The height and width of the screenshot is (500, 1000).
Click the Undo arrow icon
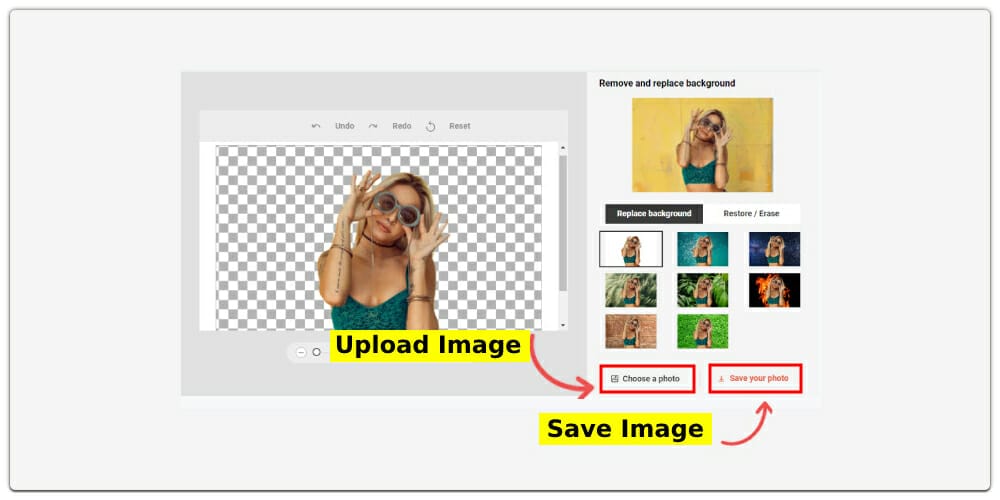tap(316, 126)
